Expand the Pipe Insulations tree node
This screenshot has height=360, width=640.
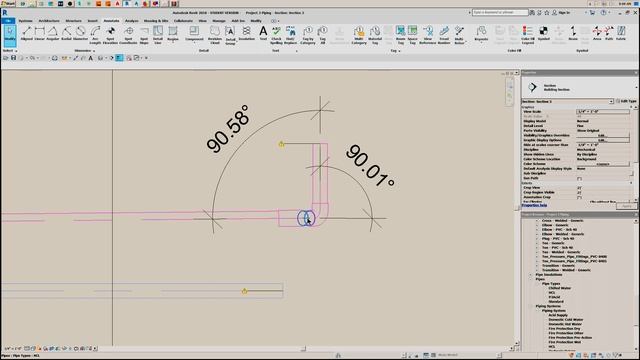(x=531, y=275)
